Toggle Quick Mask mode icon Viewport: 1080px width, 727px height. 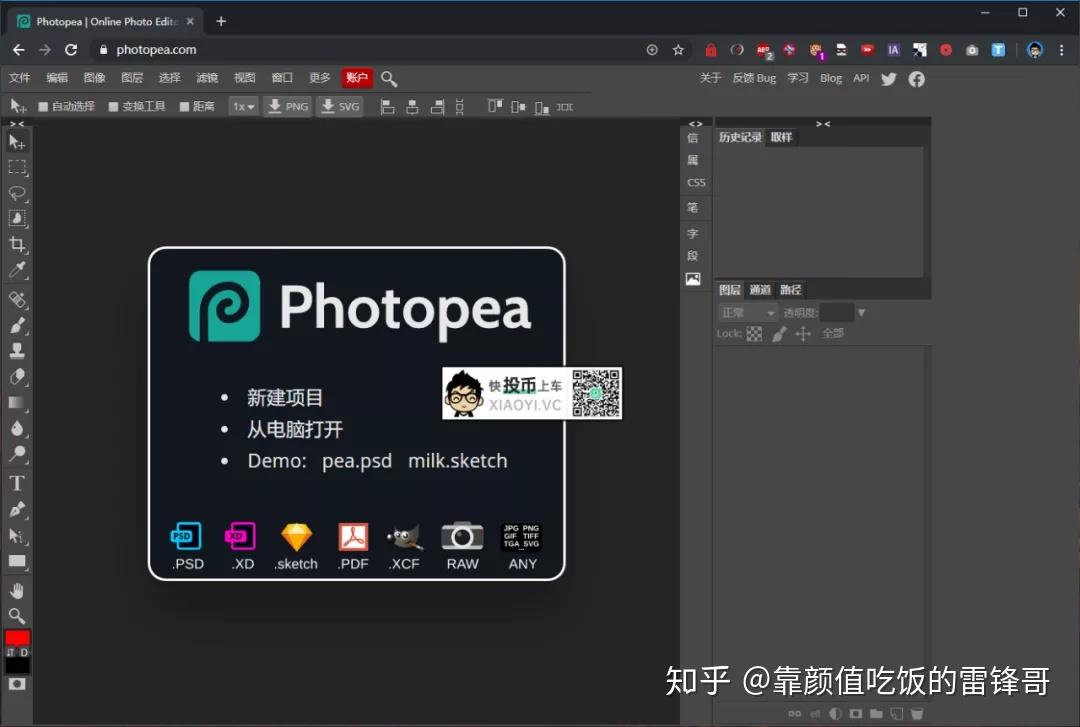pos(17,684)
